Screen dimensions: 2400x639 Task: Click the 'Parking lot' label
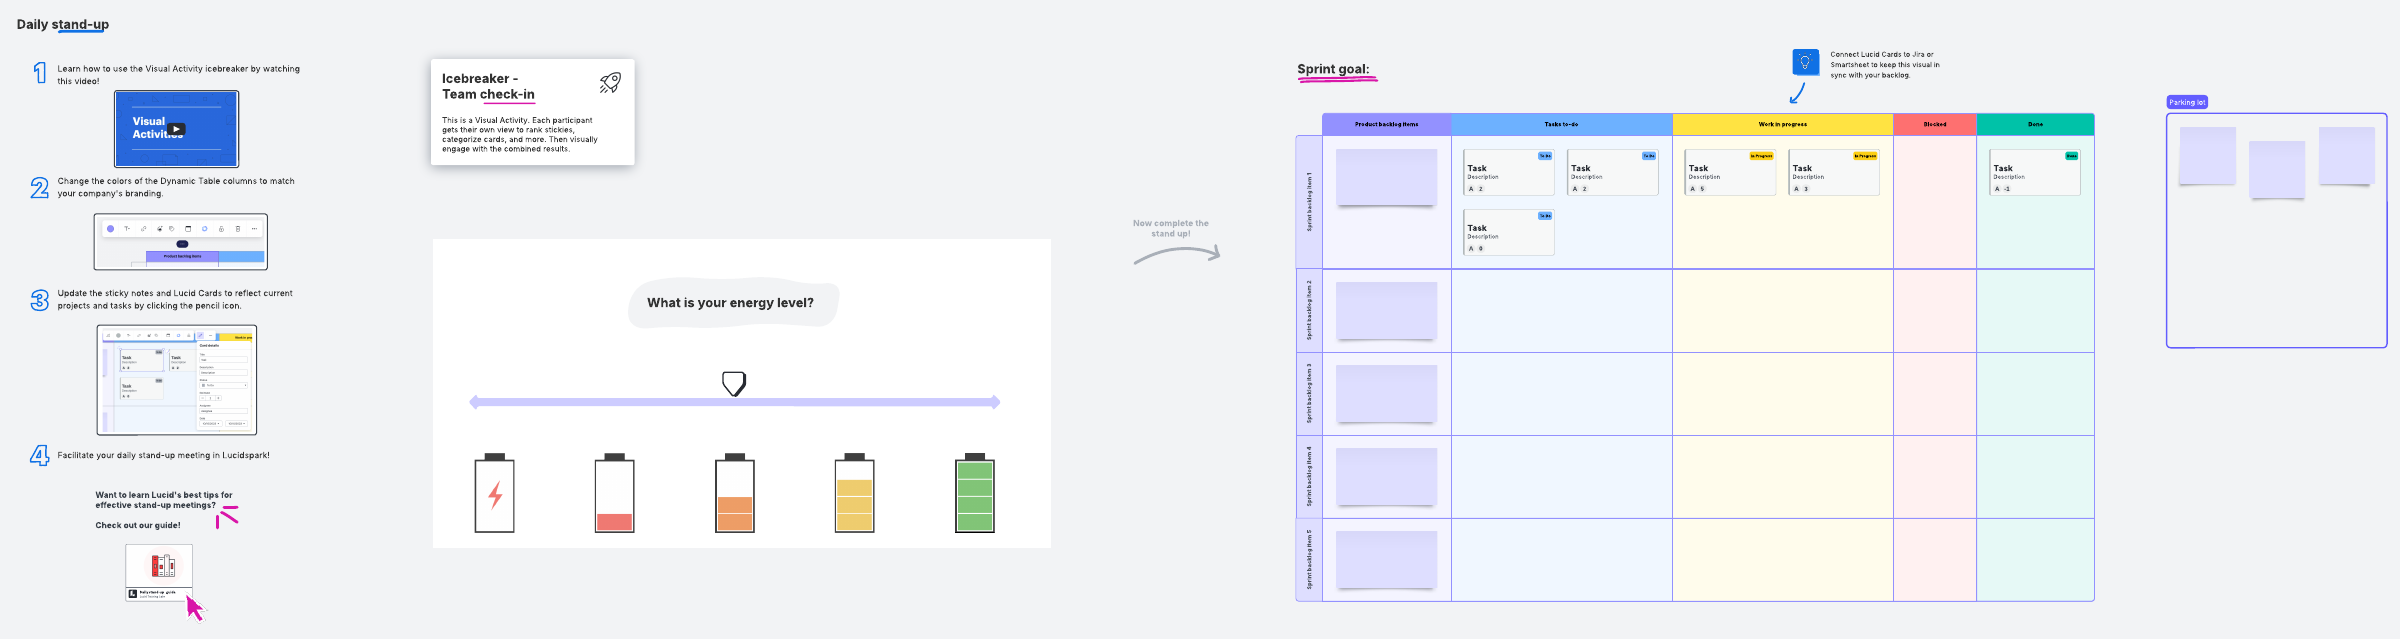pos(2186,102)
